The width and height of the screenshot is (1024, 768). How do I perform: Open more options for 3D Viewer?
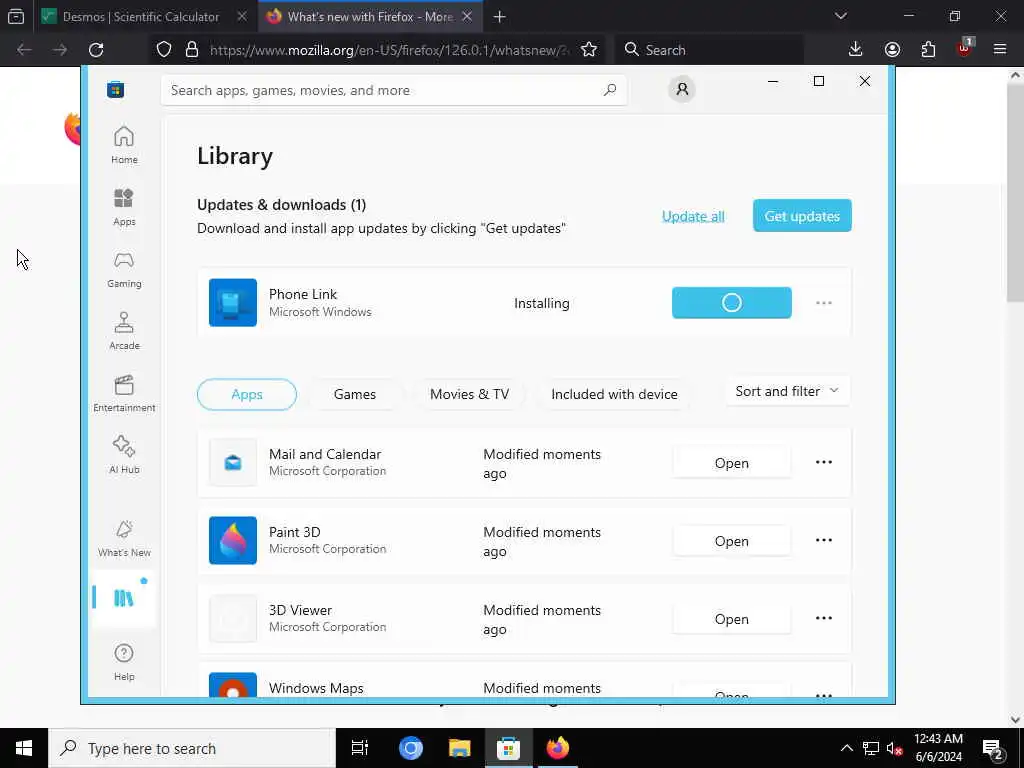pos(824,618)
